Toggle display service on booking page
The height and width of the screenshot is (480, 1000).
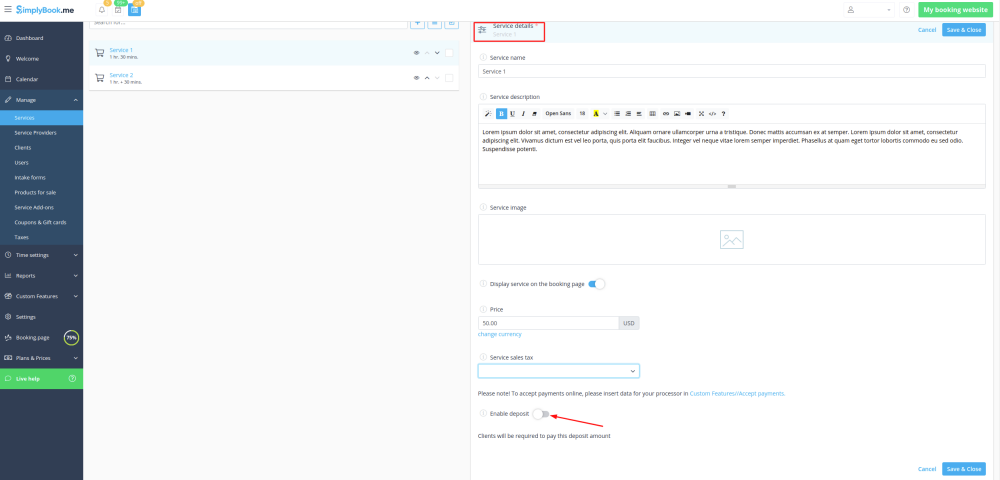pos(596,284)
